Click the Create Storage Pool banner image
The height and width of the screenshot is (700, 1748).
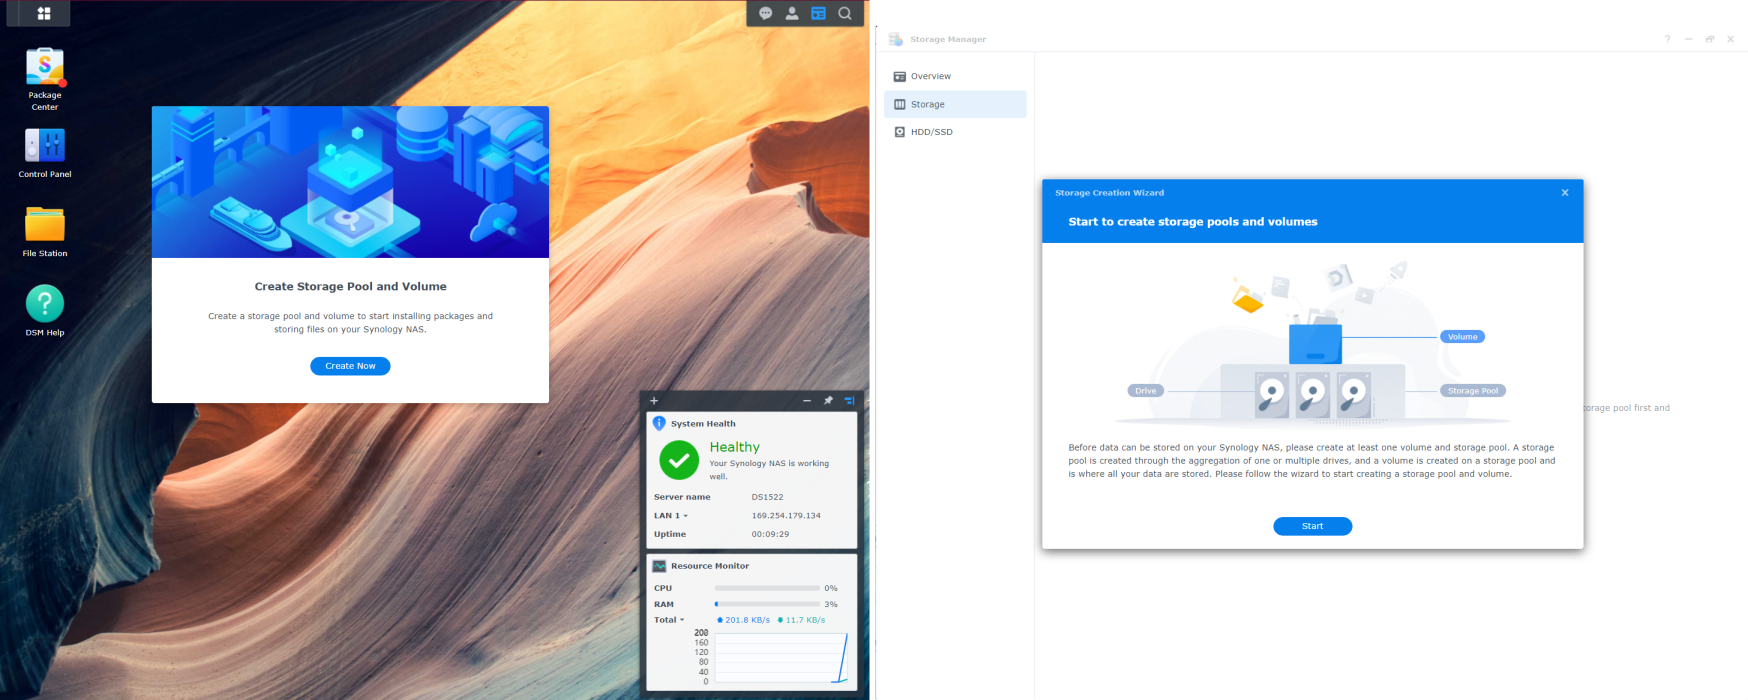click(350, 182)
